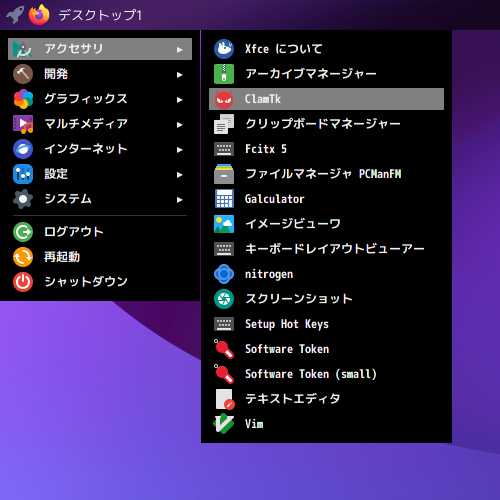Click the PCManFM file drawer icon
500x500 pixels.
click(x=224, y=174)
